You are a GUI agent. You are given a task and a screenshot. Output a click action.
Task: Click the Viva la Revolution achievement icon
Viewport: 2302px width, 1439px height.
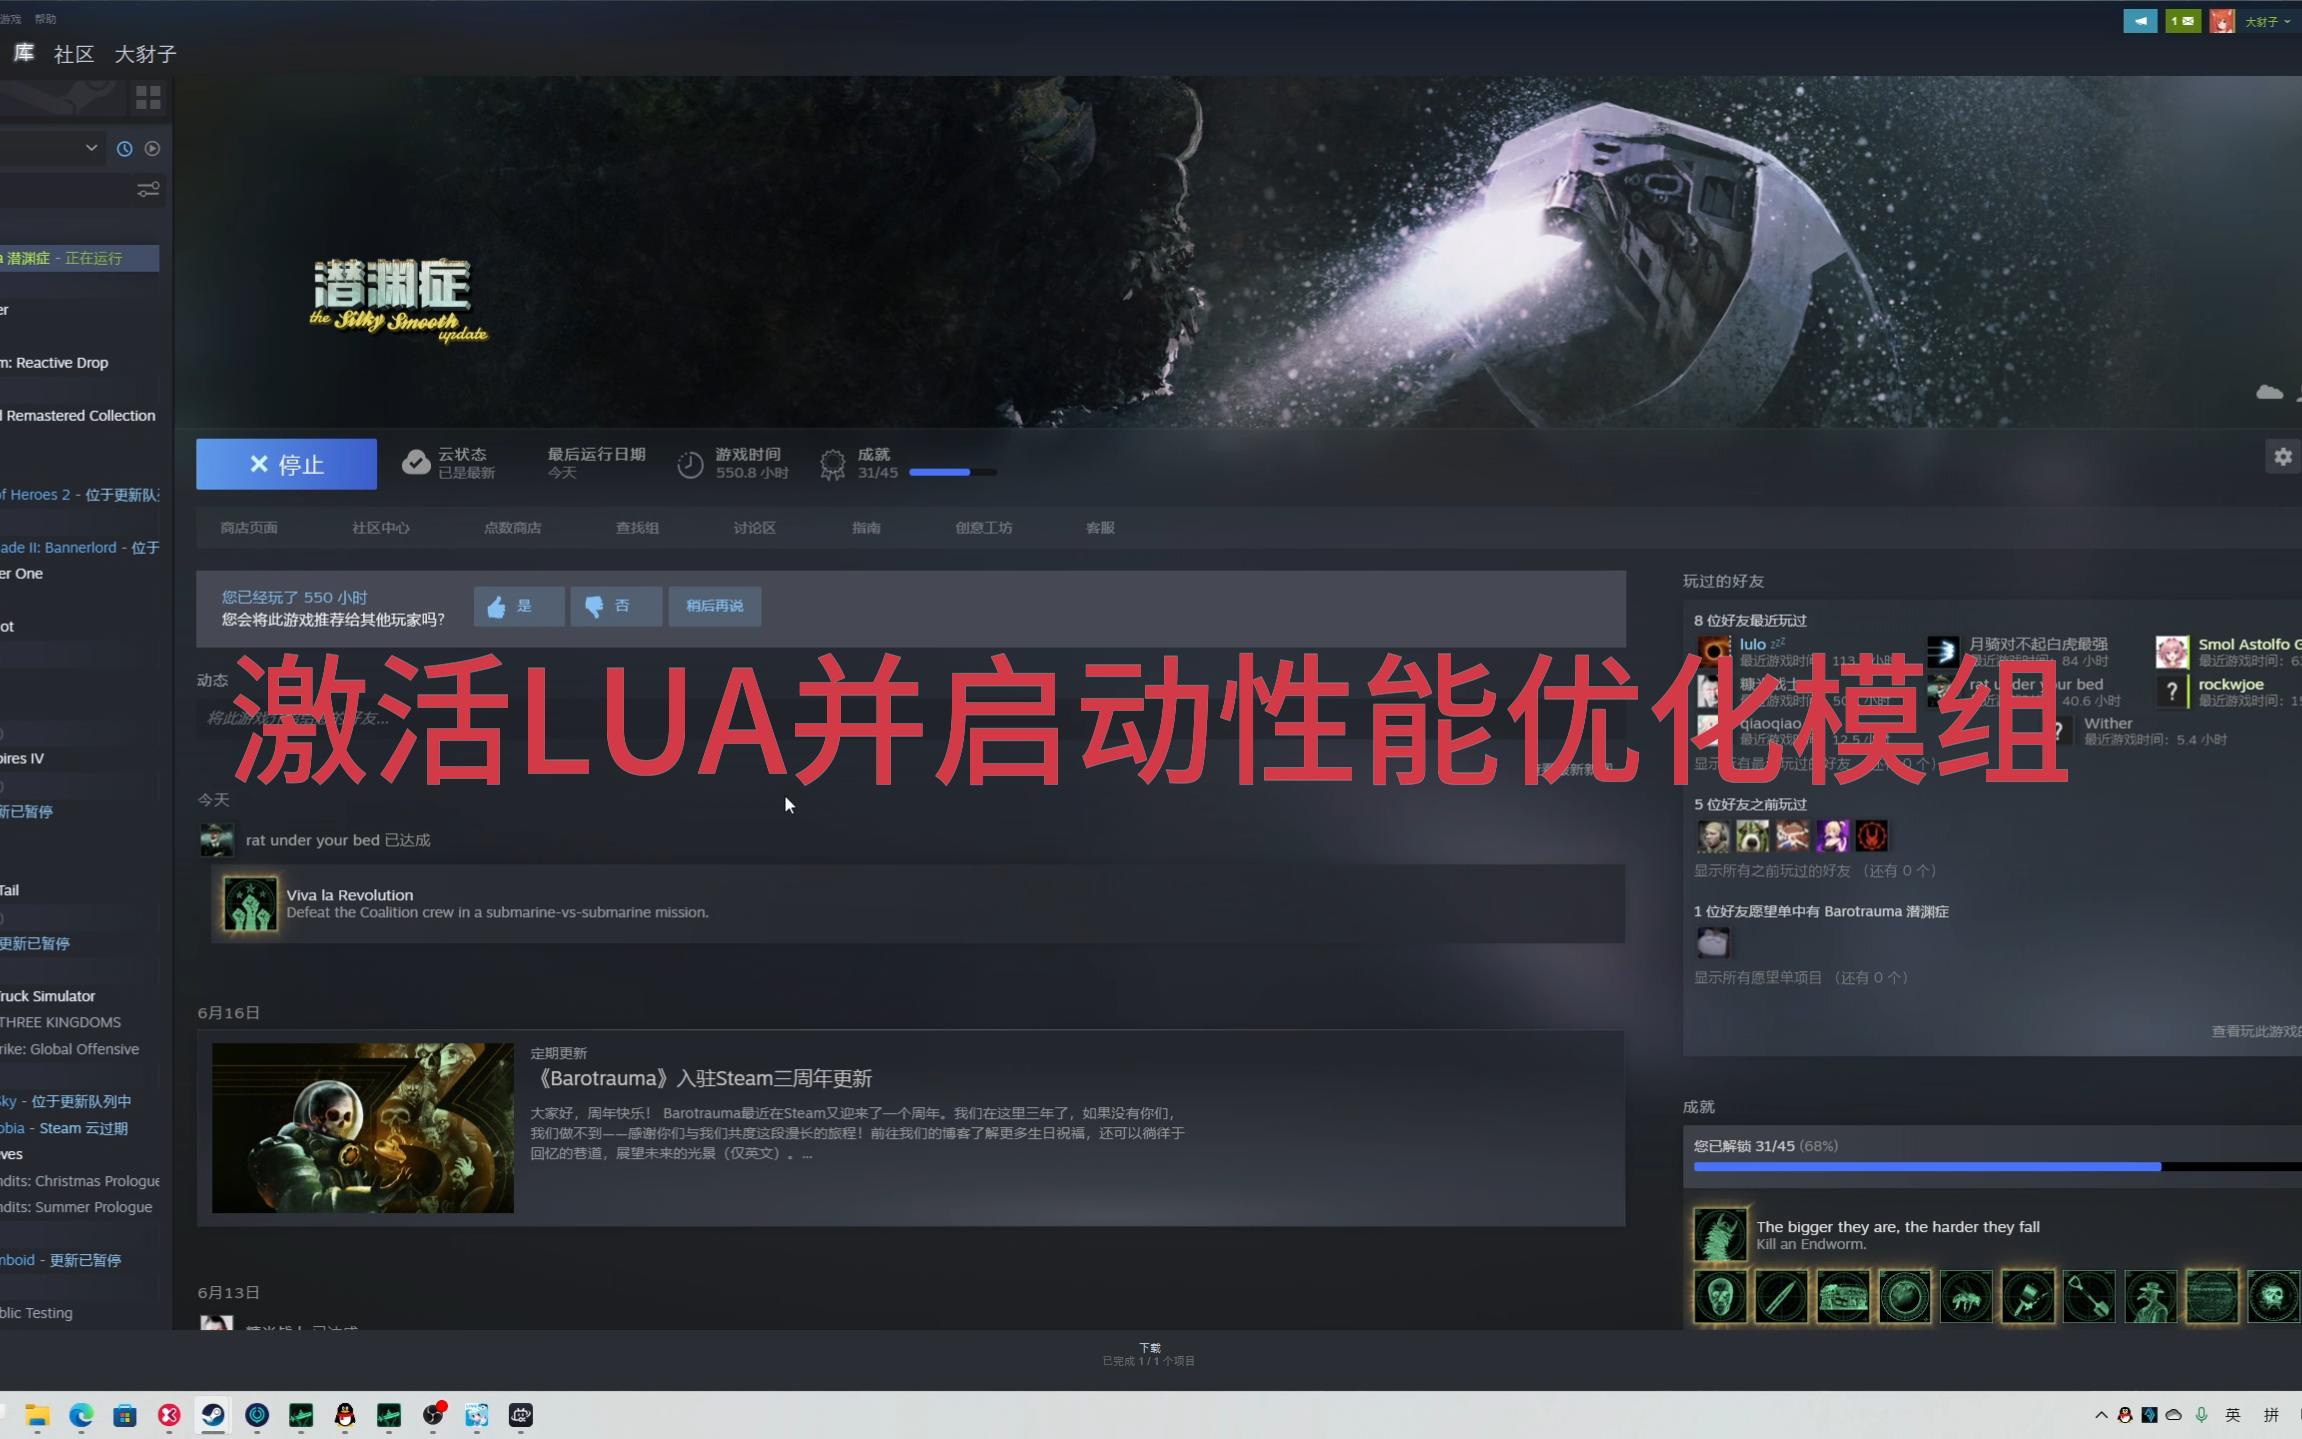pos(249,903)
